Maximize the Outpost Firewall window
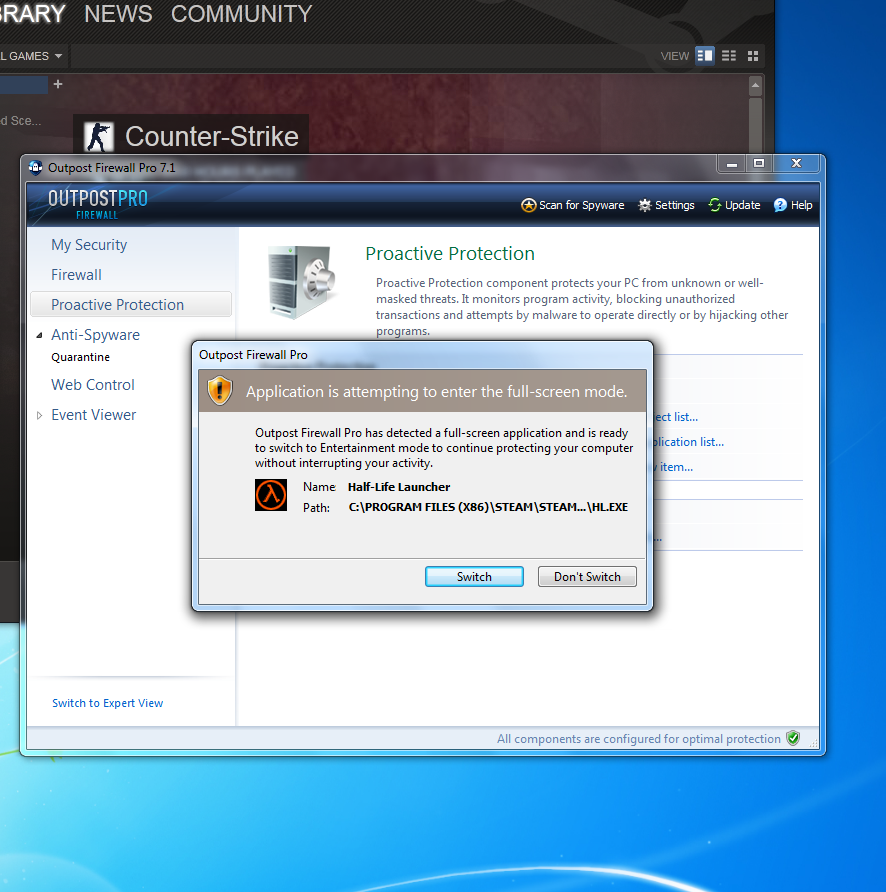 [x=759, y=164]
